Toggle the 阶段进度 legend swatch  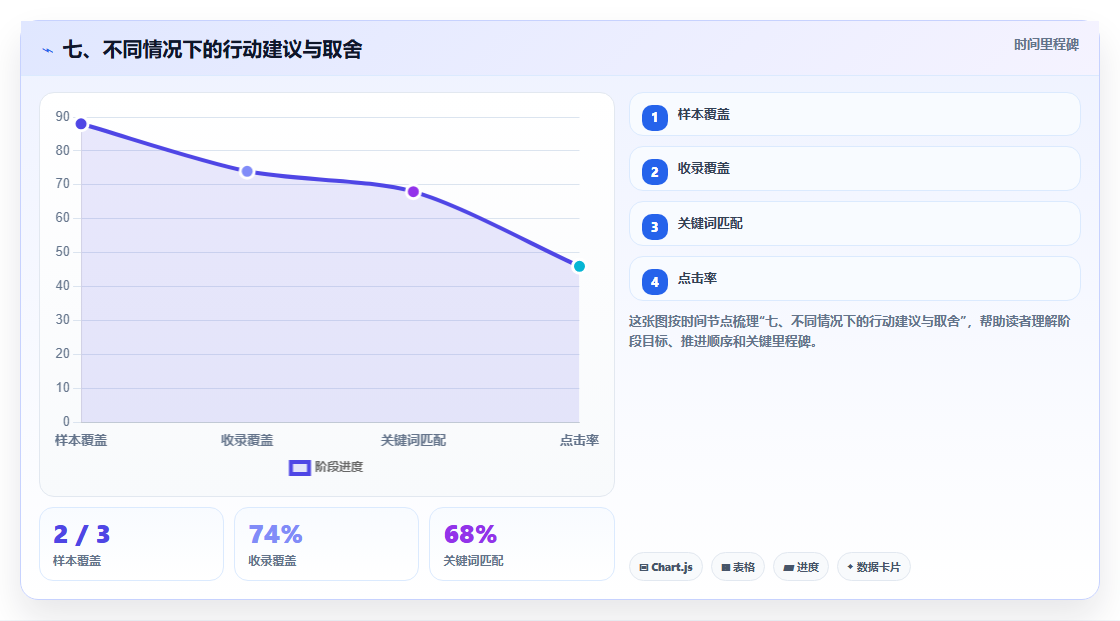299,467
